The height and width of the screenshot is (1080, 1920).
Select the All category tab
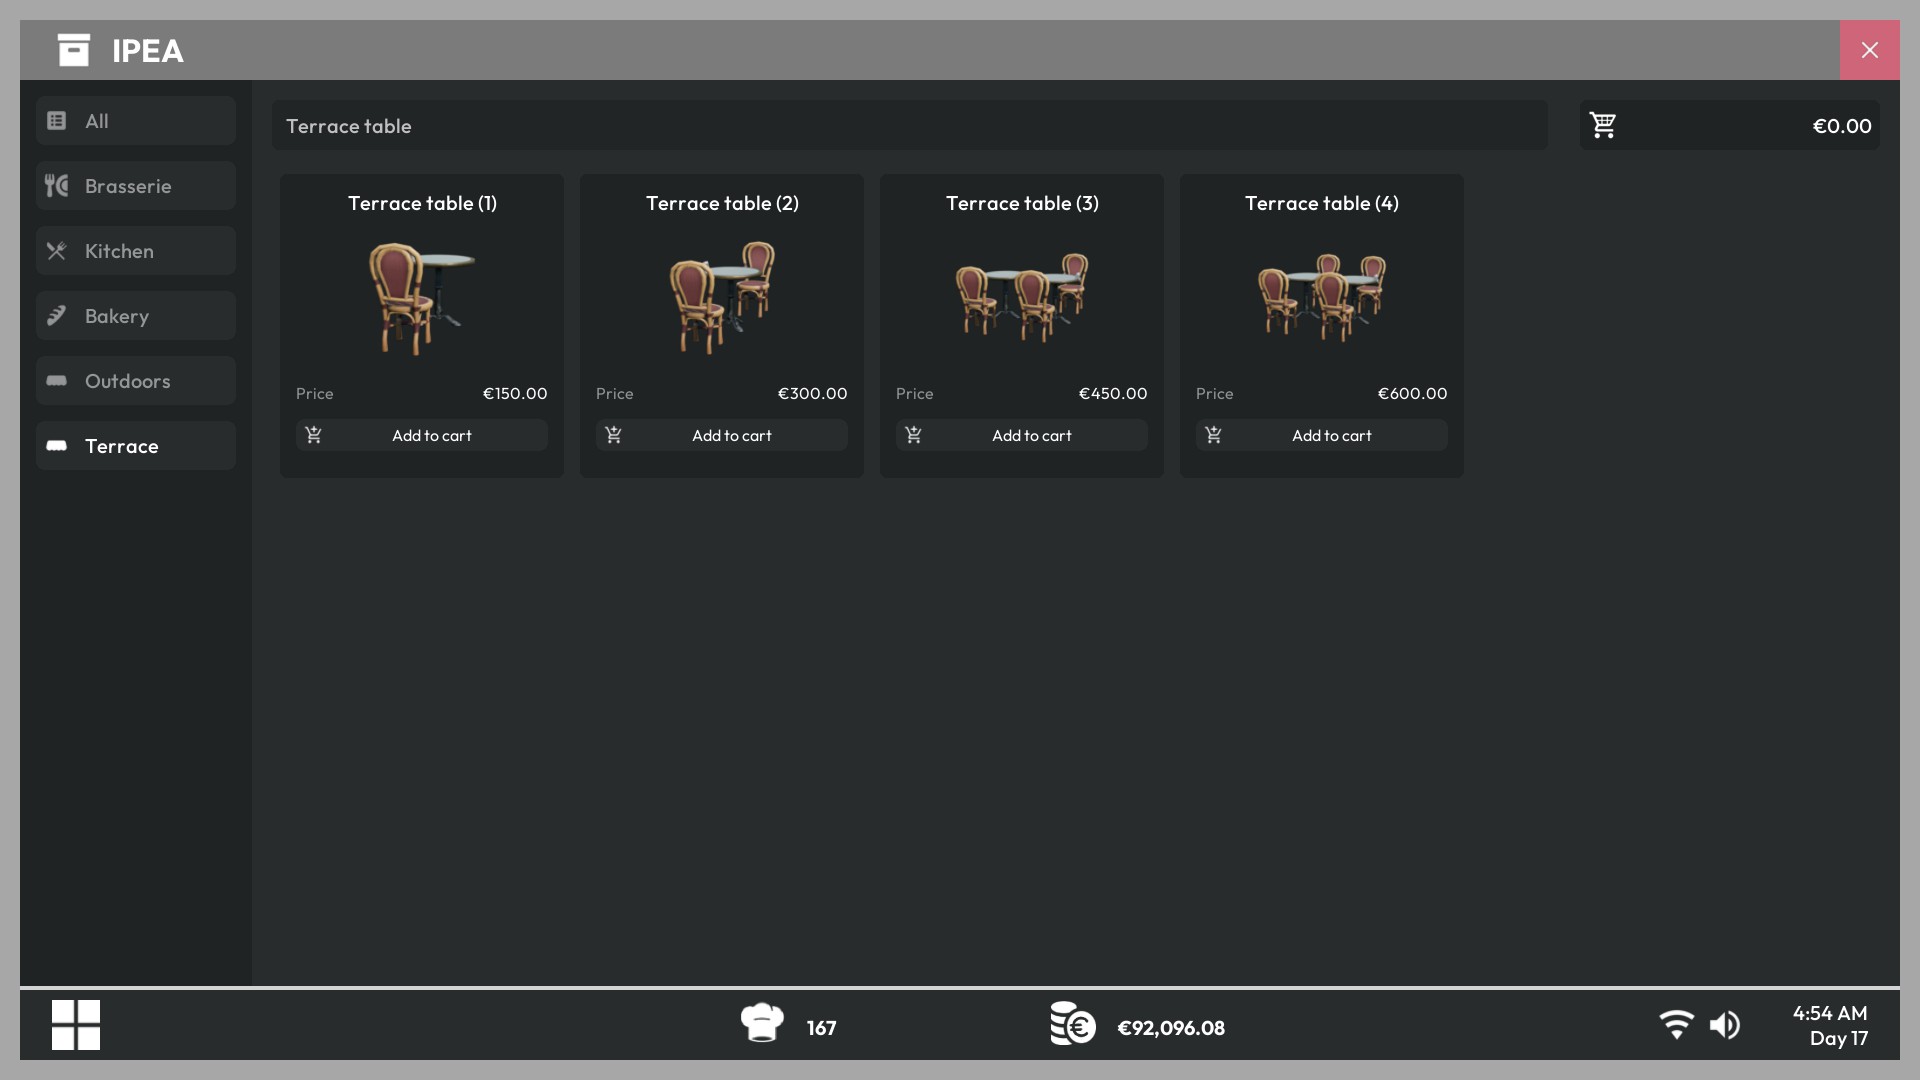pos(136,121)
